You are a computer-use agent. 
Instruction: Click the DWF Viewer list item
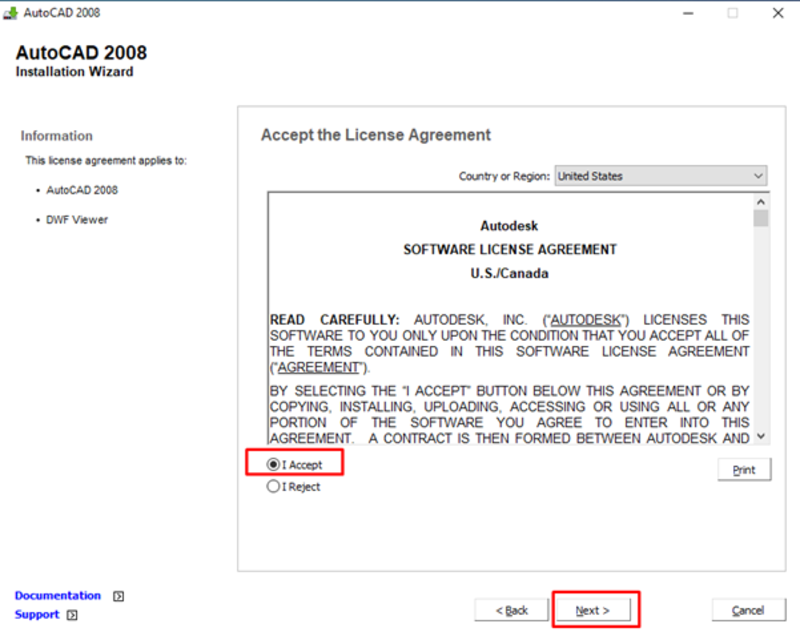click(77, 220)
